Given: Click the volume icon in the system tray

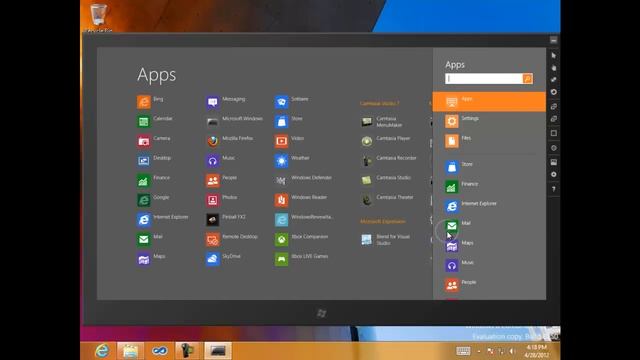Looking at the screenshot, I should pyautogui.click(x=511, y=351).
